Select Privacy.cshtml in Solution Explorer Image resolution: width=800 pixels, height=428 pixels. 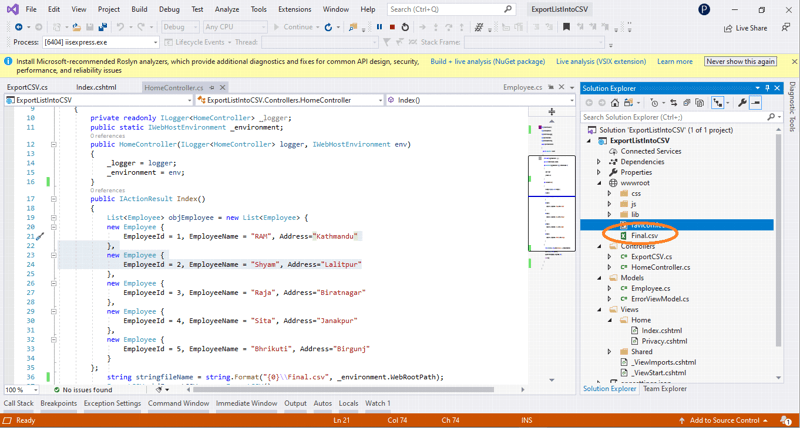[664, 341]
